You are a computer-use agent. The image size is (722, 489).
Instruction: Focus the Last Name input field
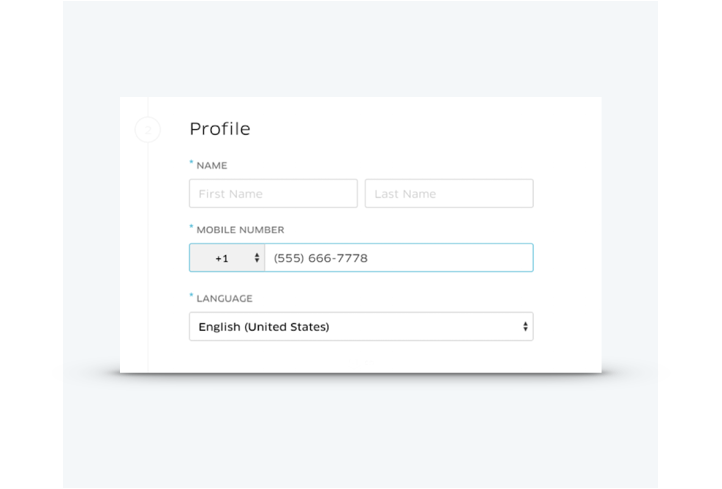tap(449, 193)
